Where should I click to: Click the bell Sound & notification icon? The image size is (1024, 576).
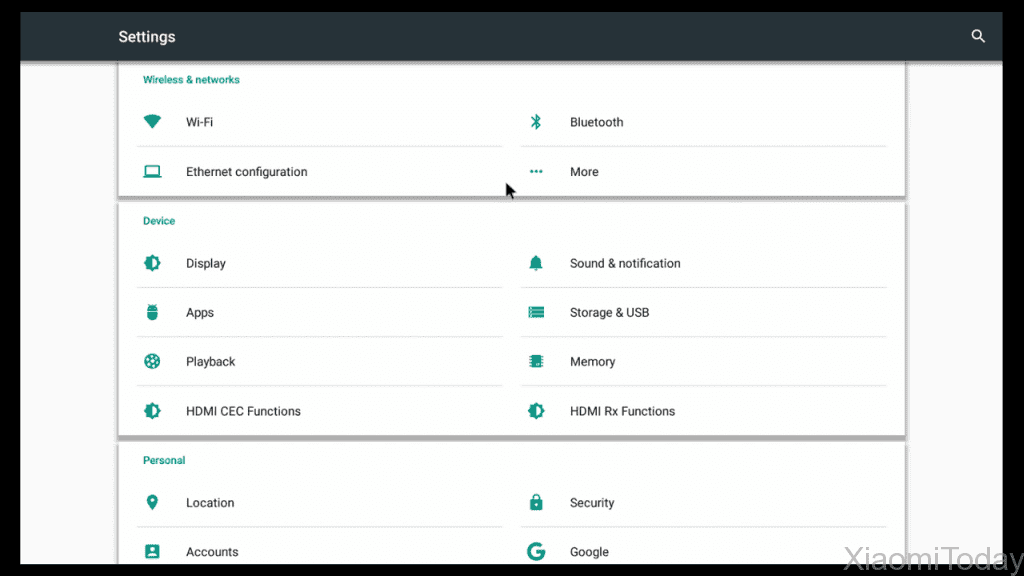click(536, 263)
